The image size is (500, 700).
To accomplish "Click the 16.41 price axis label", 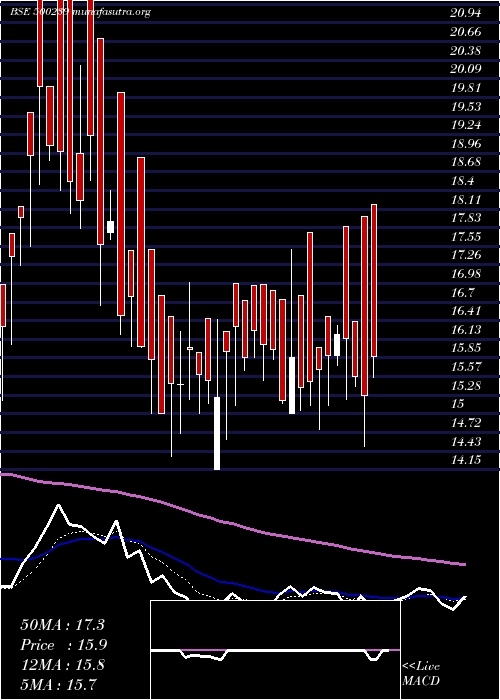I will coord(466,310).
